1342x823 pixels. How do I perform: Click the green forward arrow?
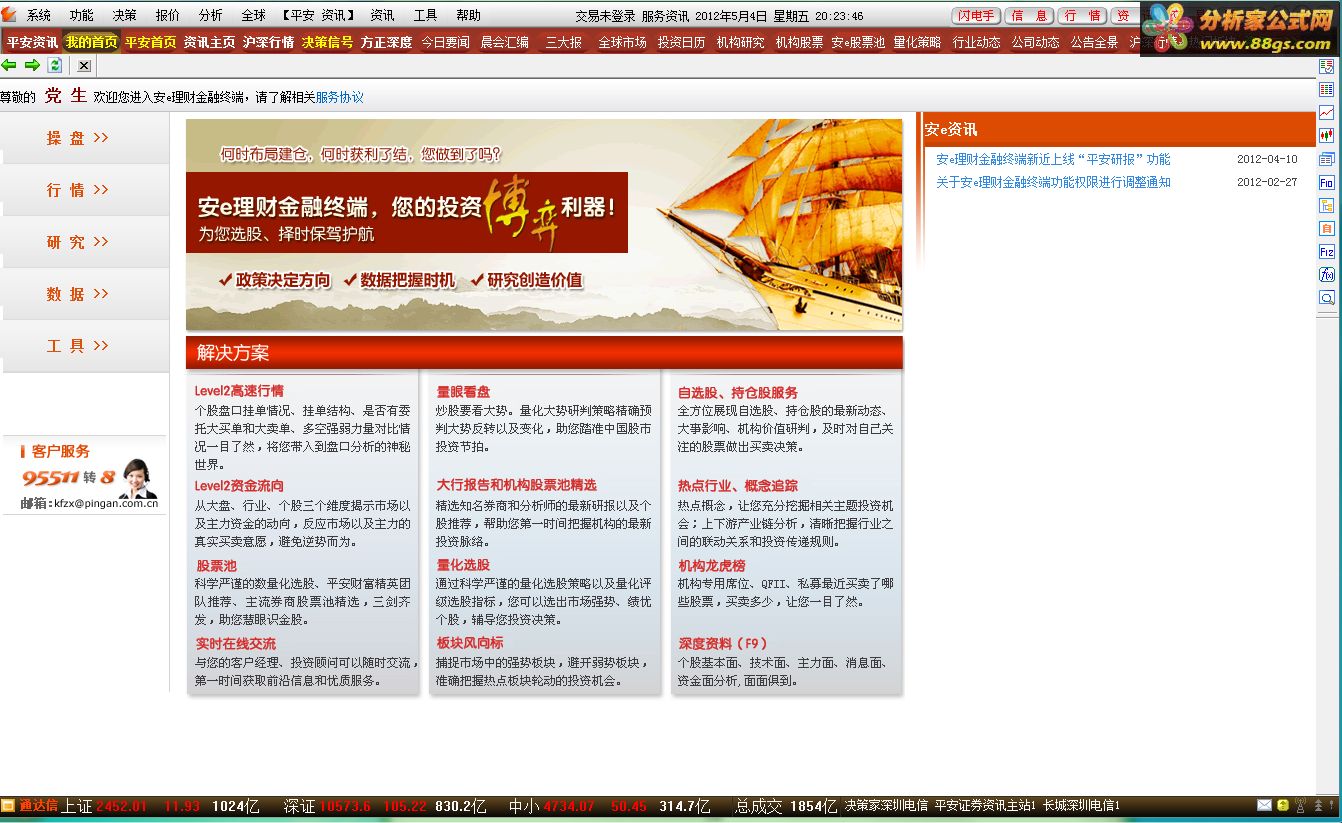point(32,65)
